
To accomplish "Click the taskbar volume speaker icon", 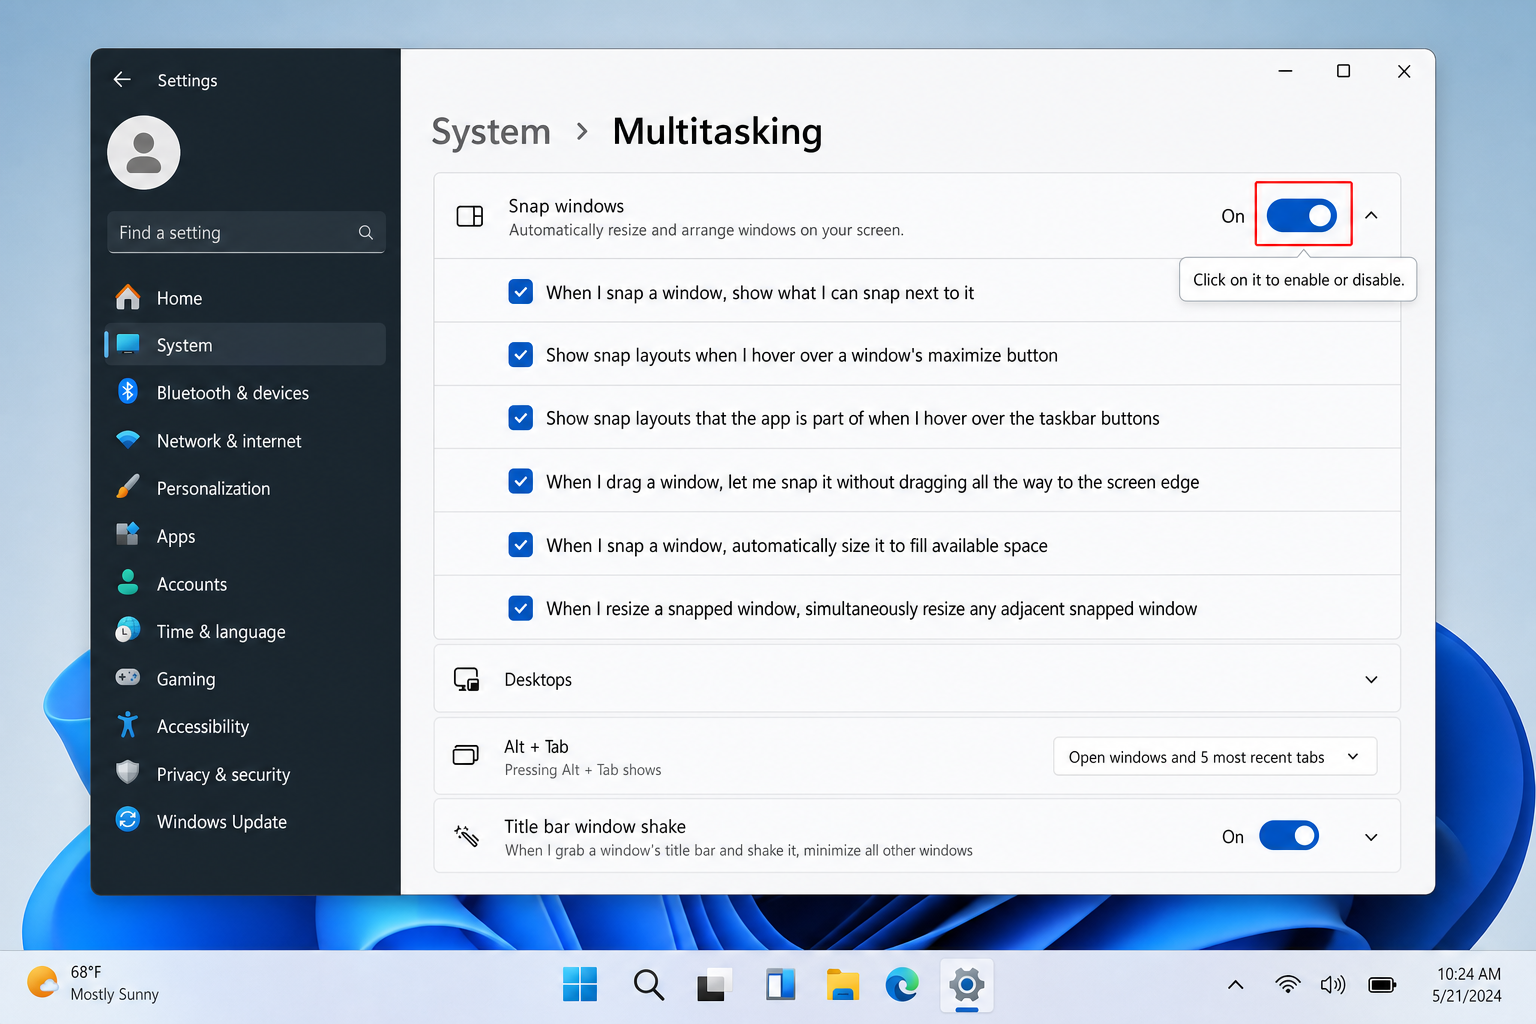I will (x=1333, y=985).
